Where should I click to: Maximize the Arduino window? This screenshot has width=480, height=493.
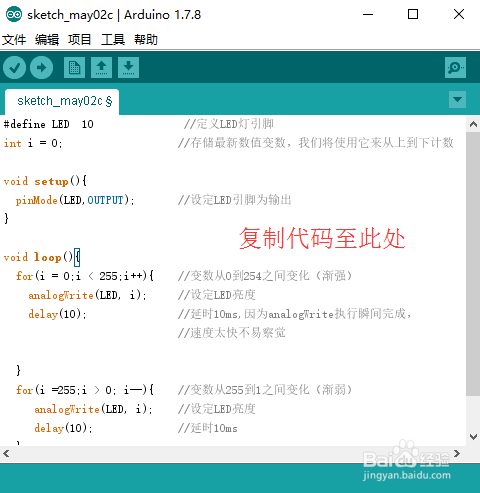(x=413, y=14)
